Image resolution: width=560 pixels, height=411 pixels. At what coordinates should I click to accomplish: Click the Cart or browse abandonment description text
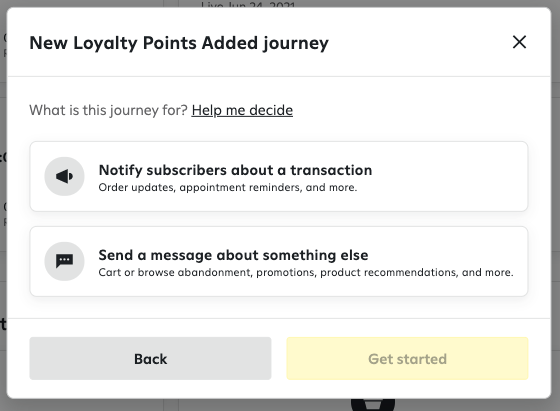[306, 272]
